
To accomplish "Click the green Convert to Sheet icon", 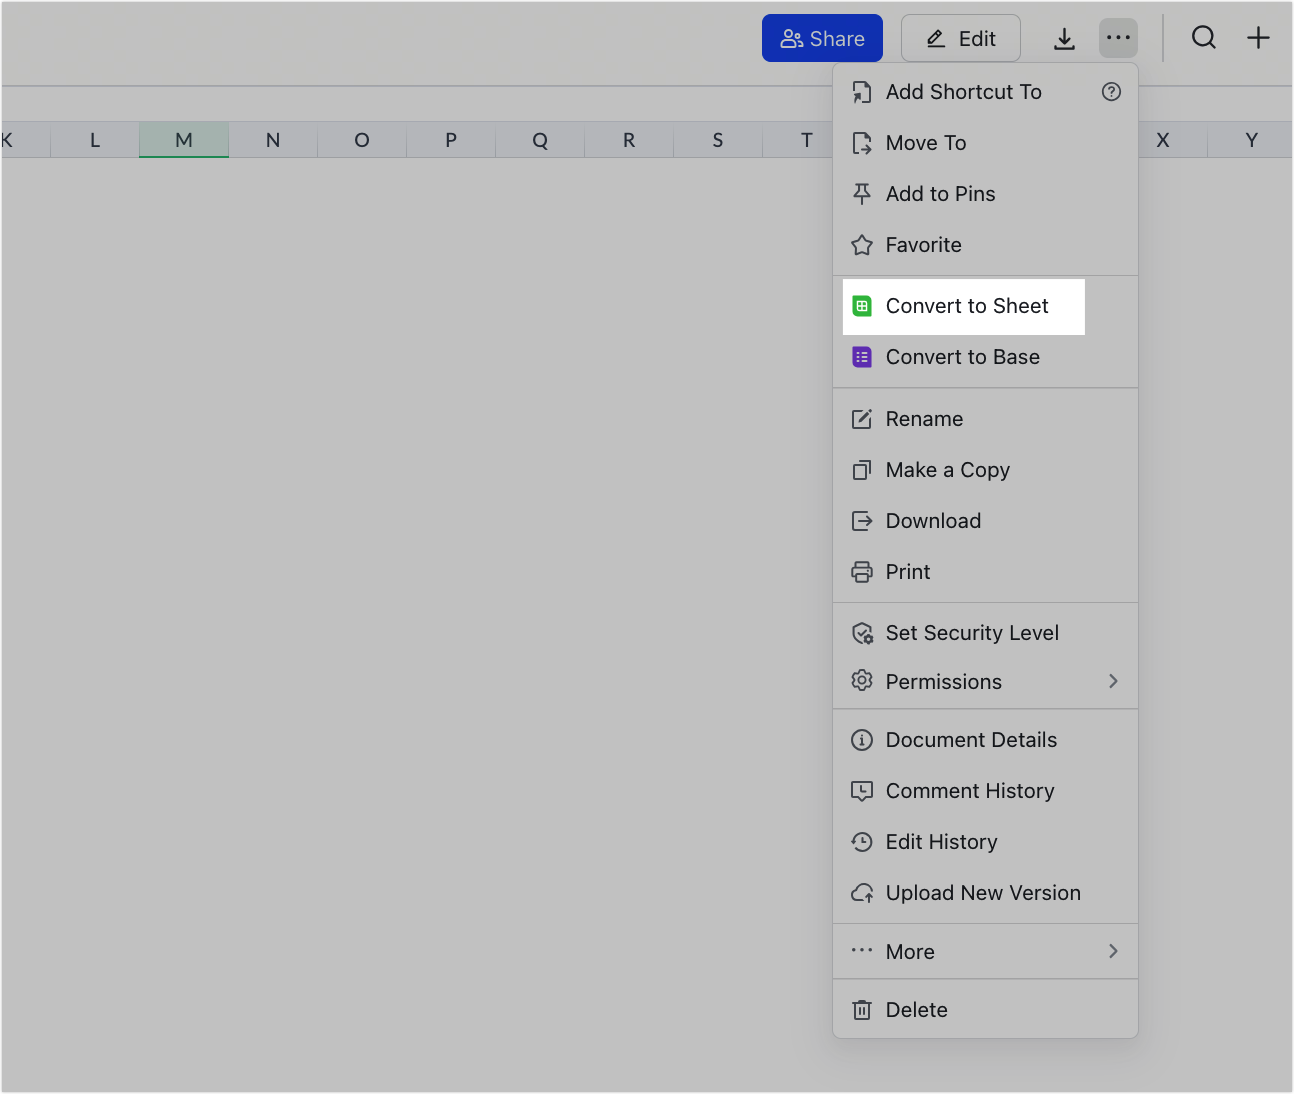I will click(862, 306).
